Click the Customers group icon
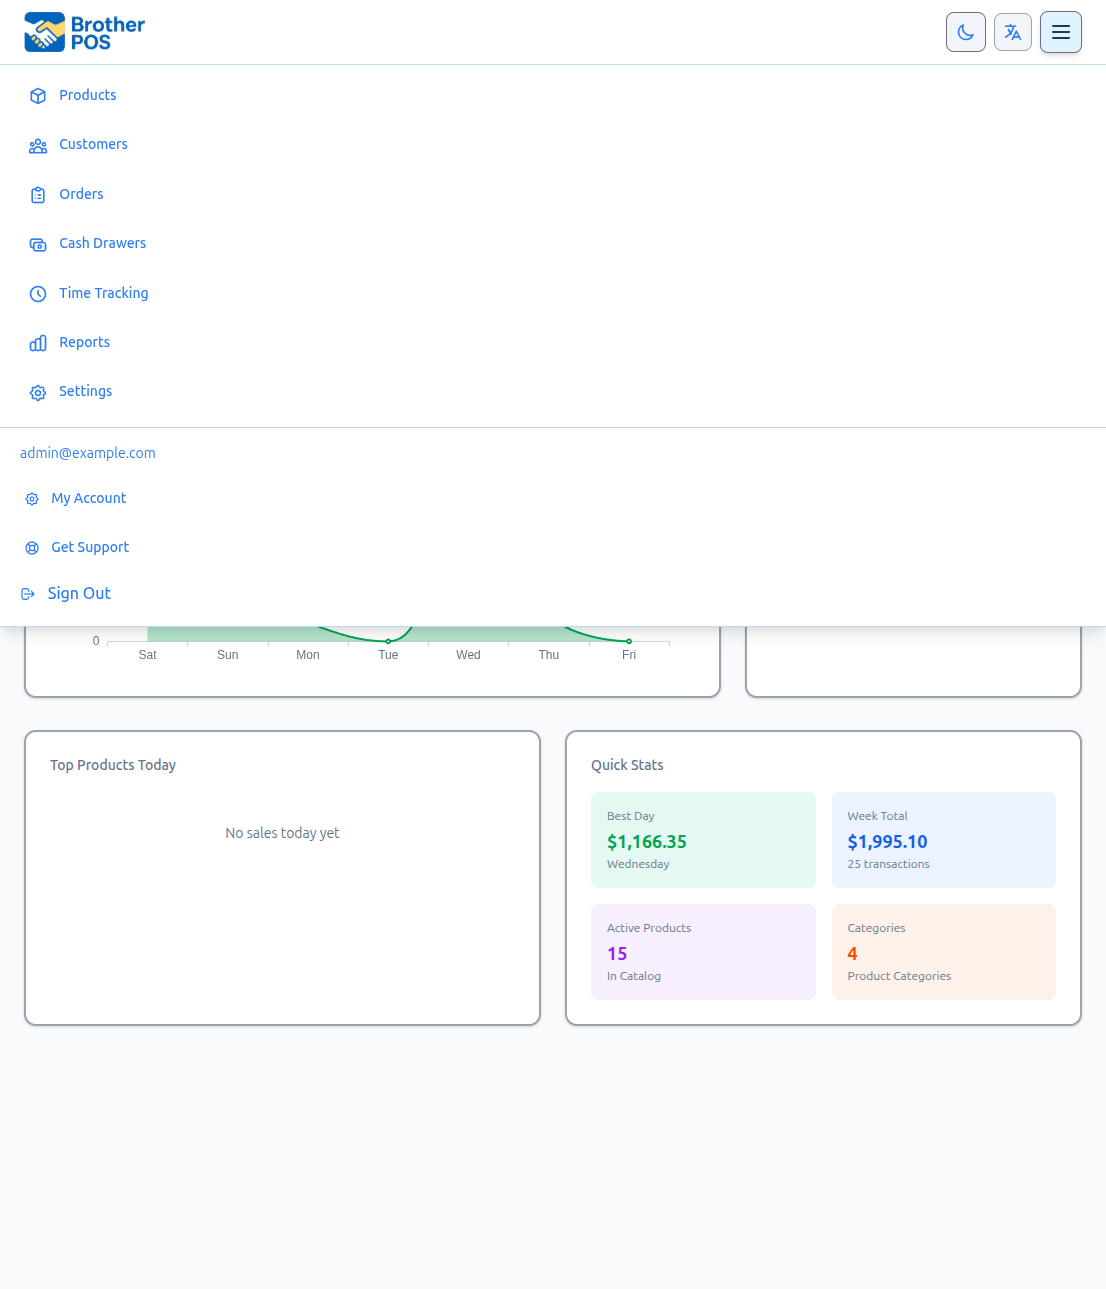The image size is (1106, 1289). 38,145
